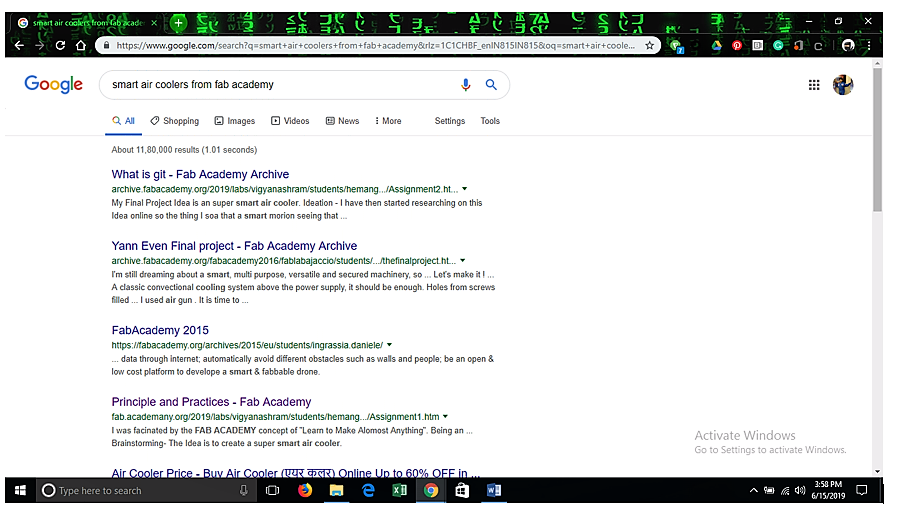Open the Google Drive extension

tap(716, 45)
